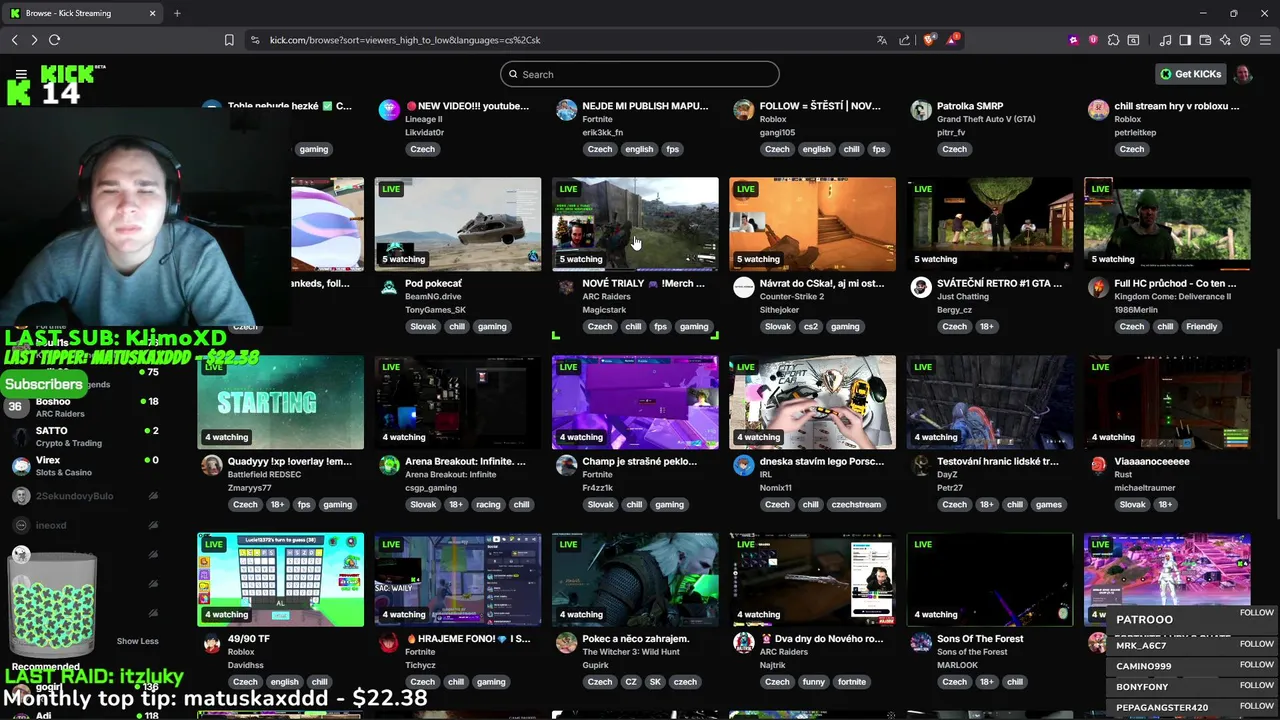Click the MARLOOK channel avatar
The height and width of the screenshot is (720, 1280).
click(x=921, y=643)
